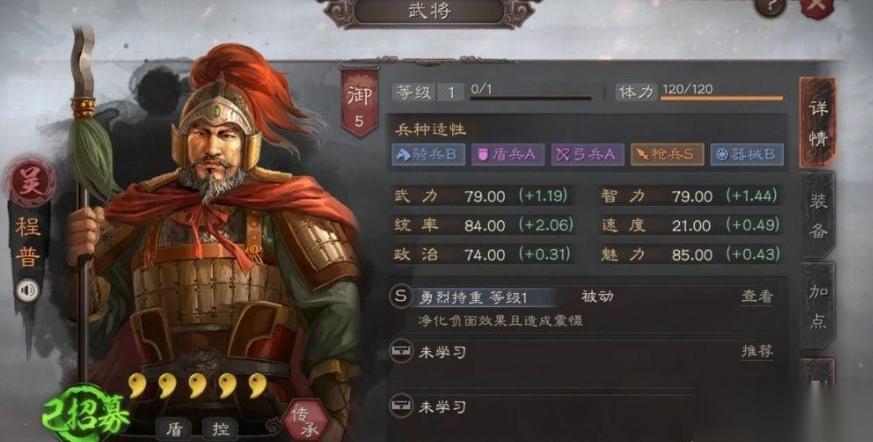
Task: Click the 吴 faction emblem
Action: [30, 181]
